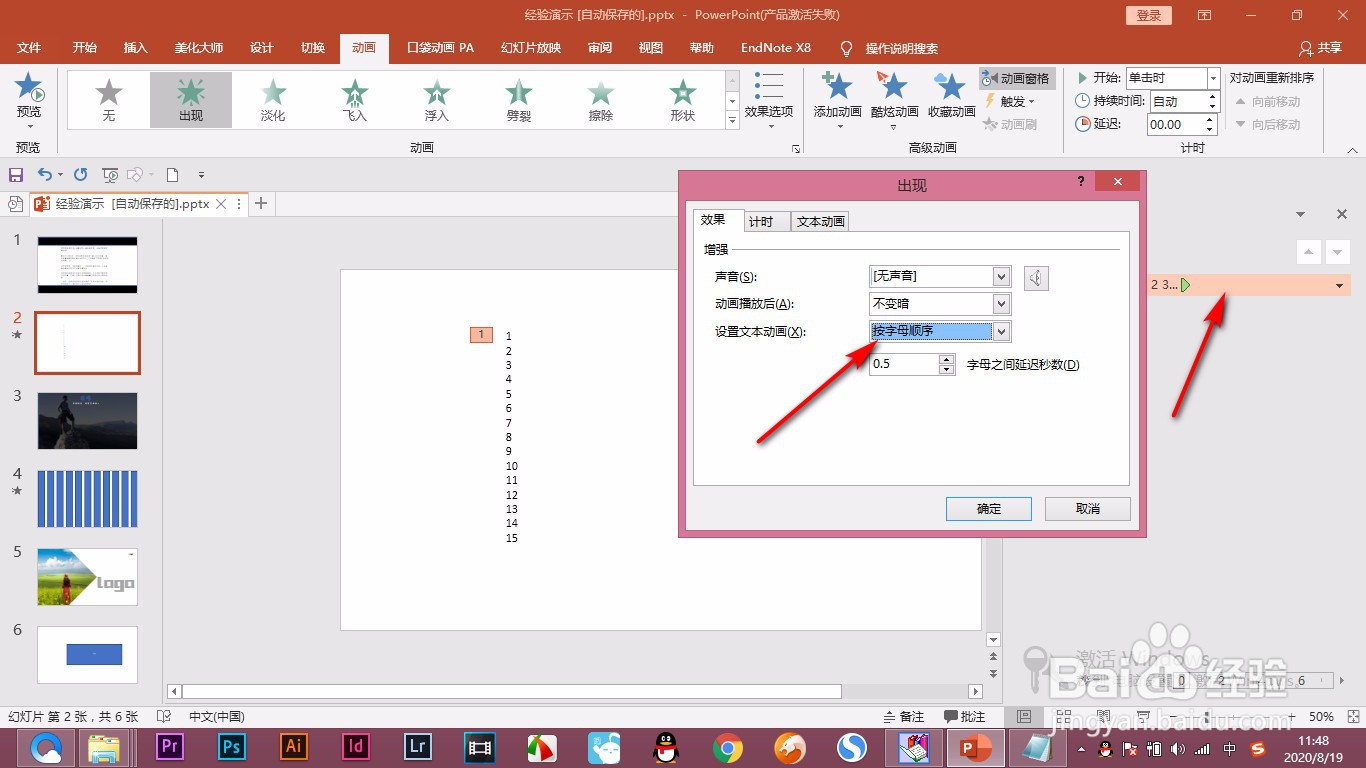Click the 取消 button
The height and width of the screenshot is (768, 1366).
[1087, 508]
